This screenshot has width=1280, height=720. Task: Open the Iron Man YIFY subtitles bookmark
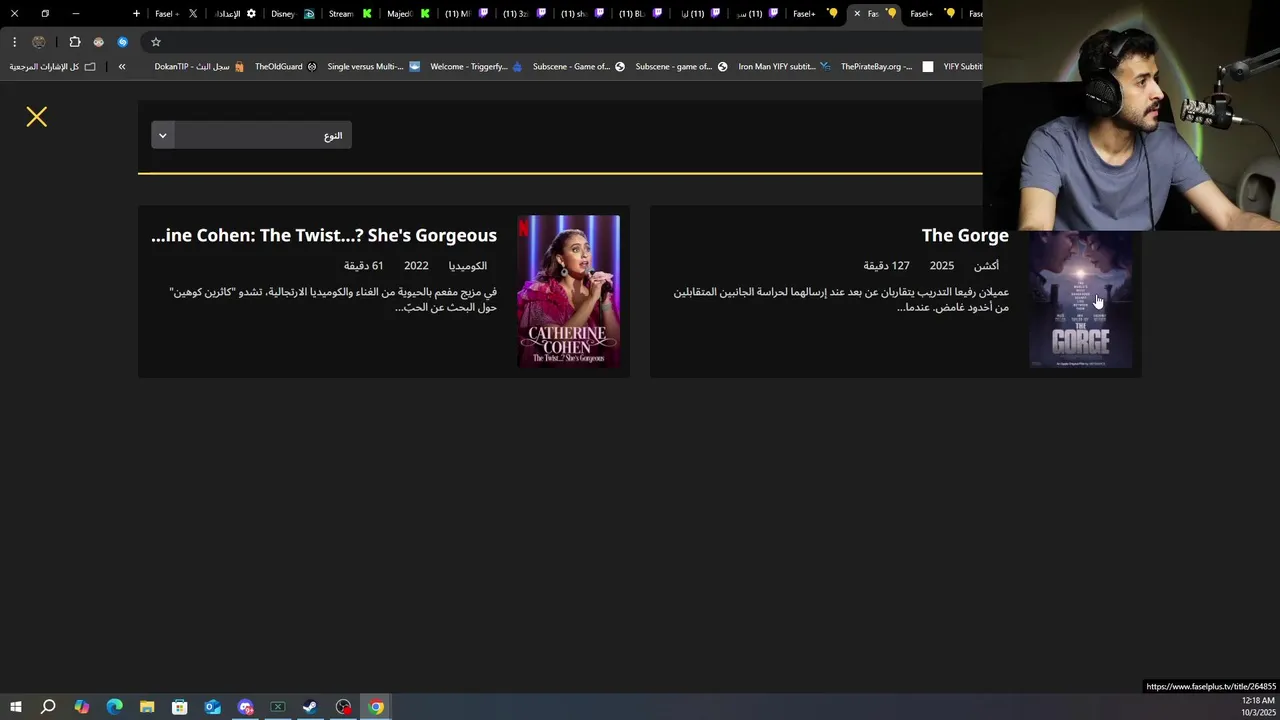pyautogui.click(x=784, y=67)
